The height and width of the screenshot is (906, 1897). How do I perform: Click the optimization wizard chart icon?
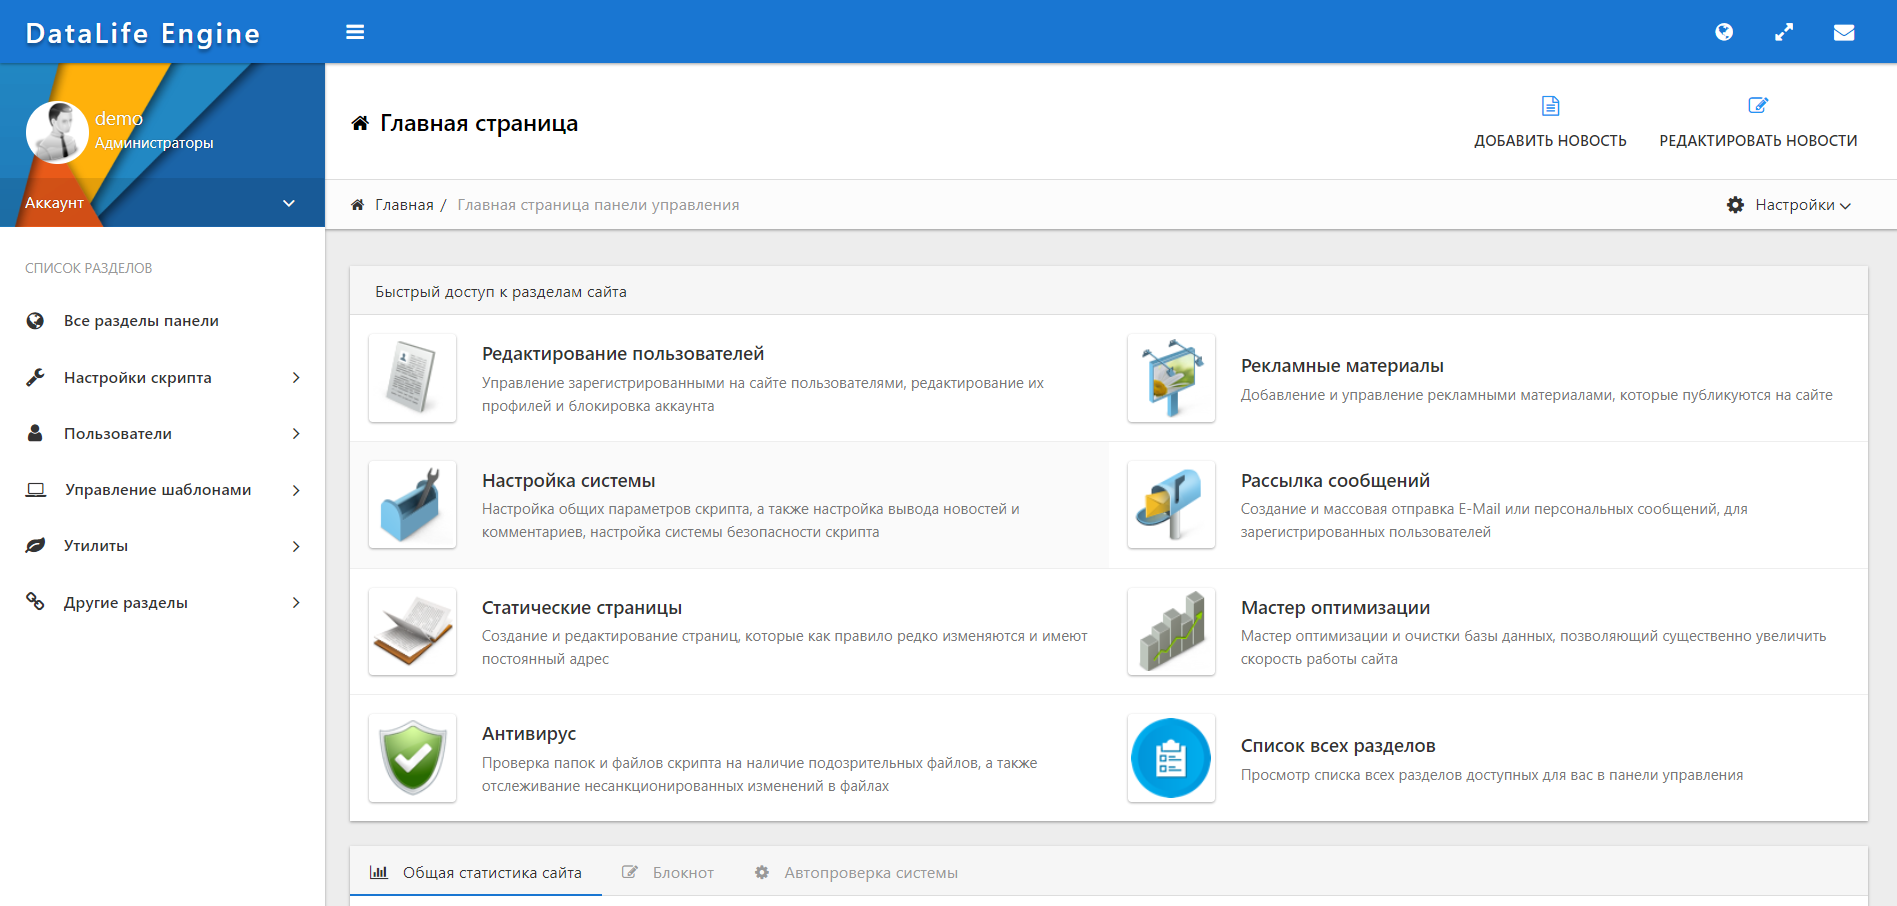[1171, 632]
